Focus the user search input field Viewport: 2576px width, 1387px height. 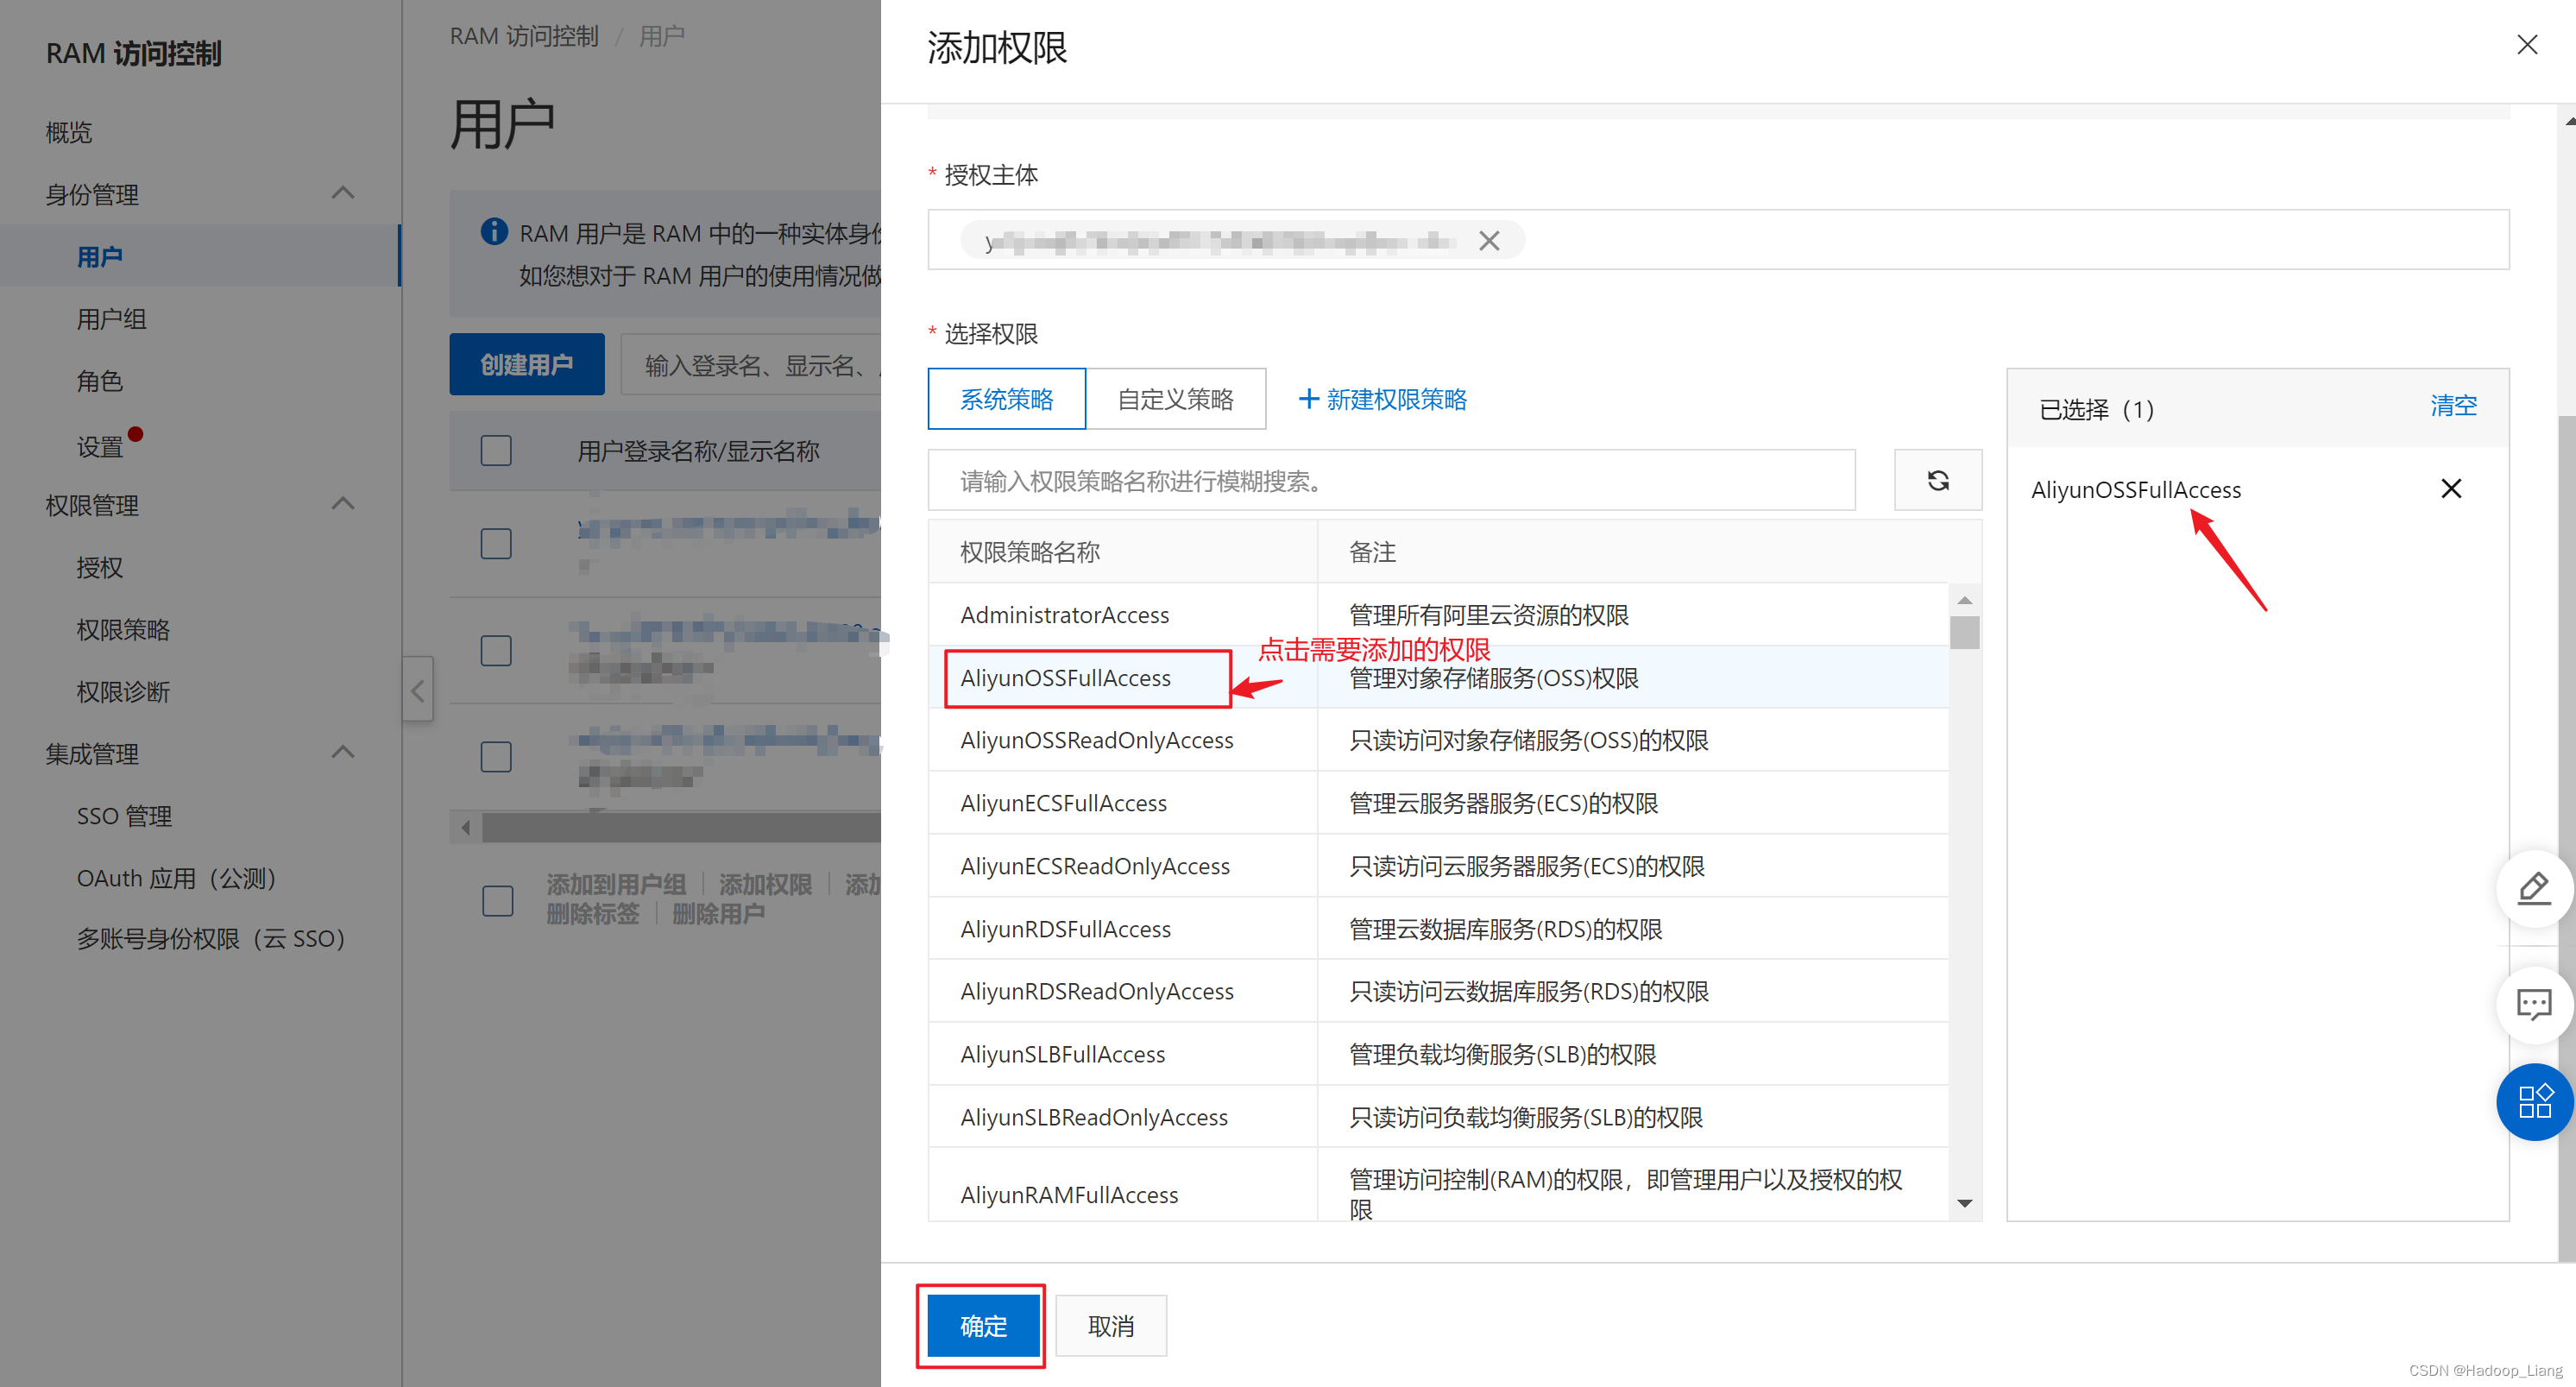(751, 364)
